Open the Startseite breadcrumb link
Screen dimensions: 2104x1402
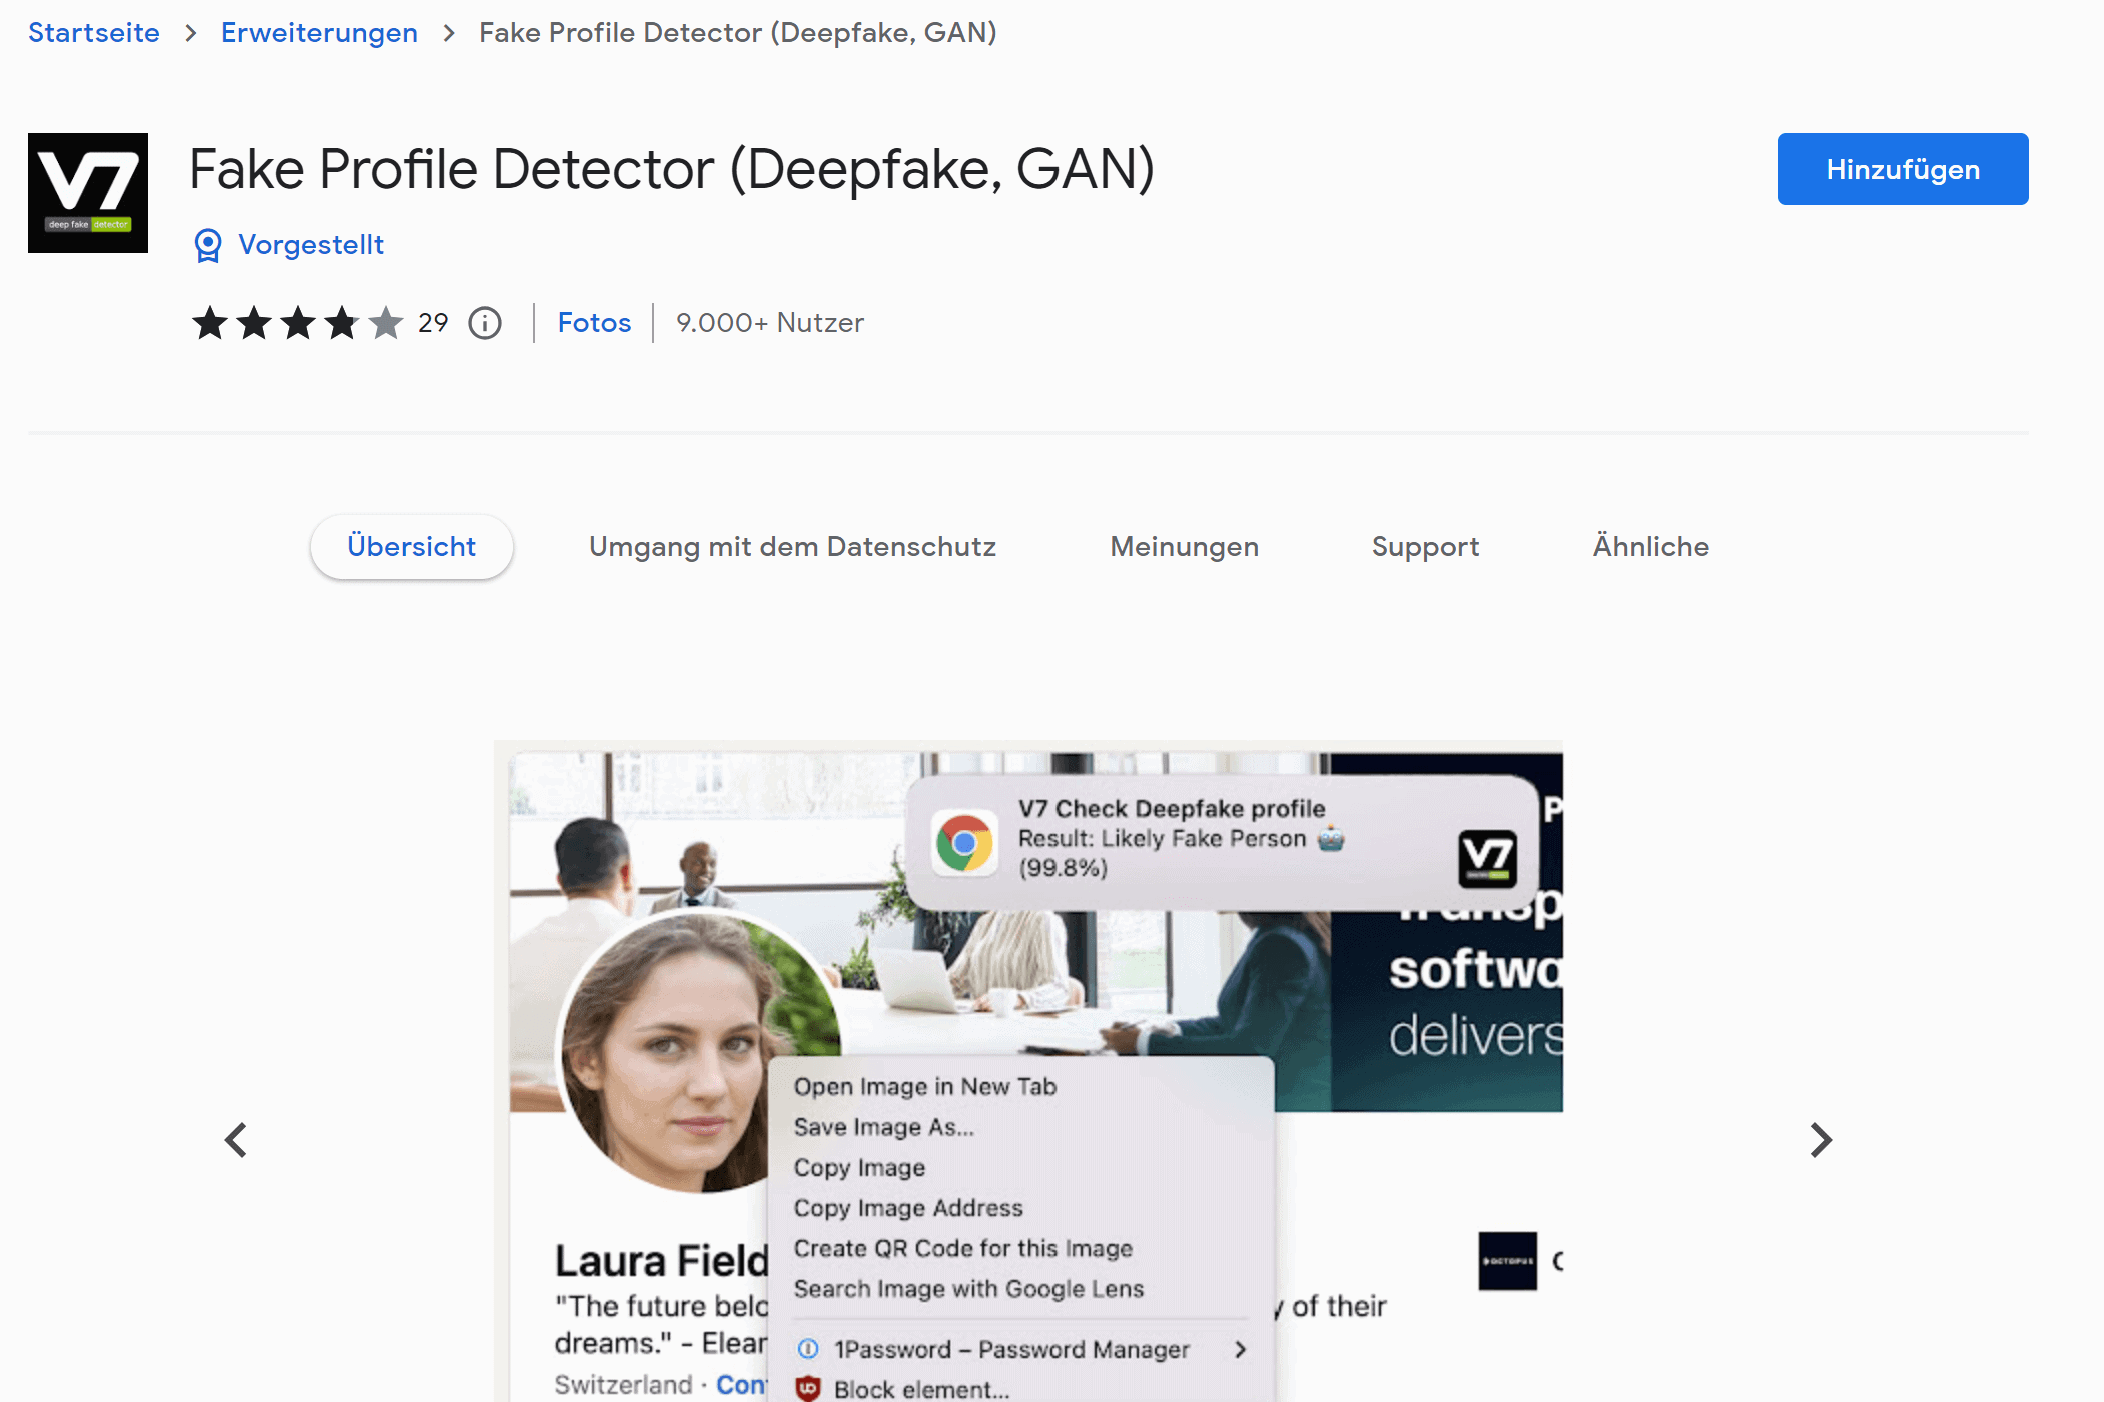(x=94, y=32)
